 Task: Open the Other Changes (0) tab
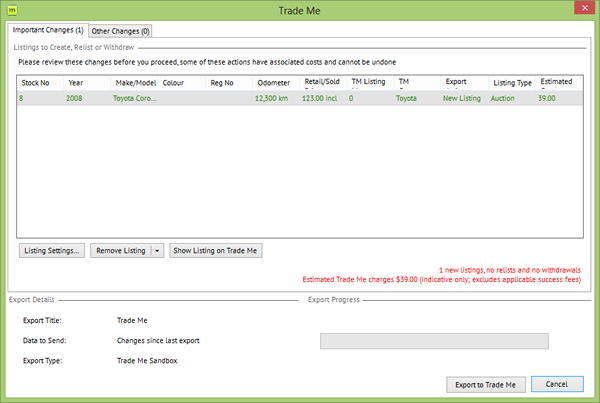(x=120, y=31)
